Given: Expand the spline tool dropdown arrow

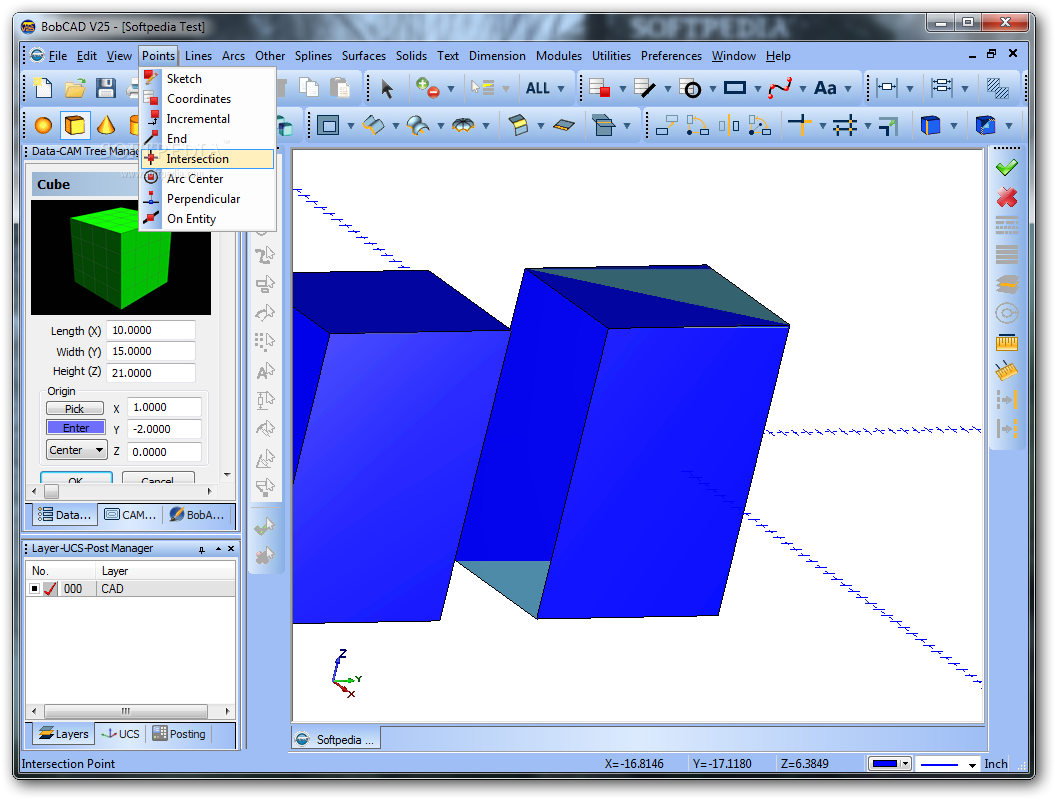Looking at the screenshot, I should click(x=803, y=88).
